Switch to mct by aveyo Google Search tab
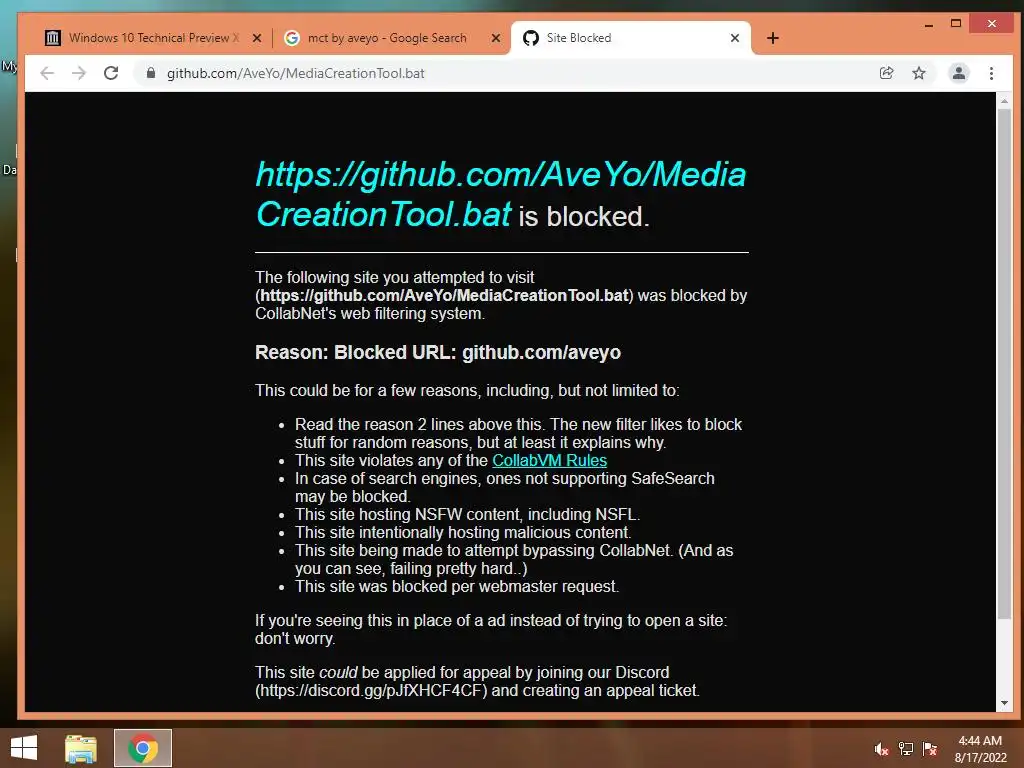Viewport: 1024px width, 768px height. pyautogui.click(x=387, y=38)
